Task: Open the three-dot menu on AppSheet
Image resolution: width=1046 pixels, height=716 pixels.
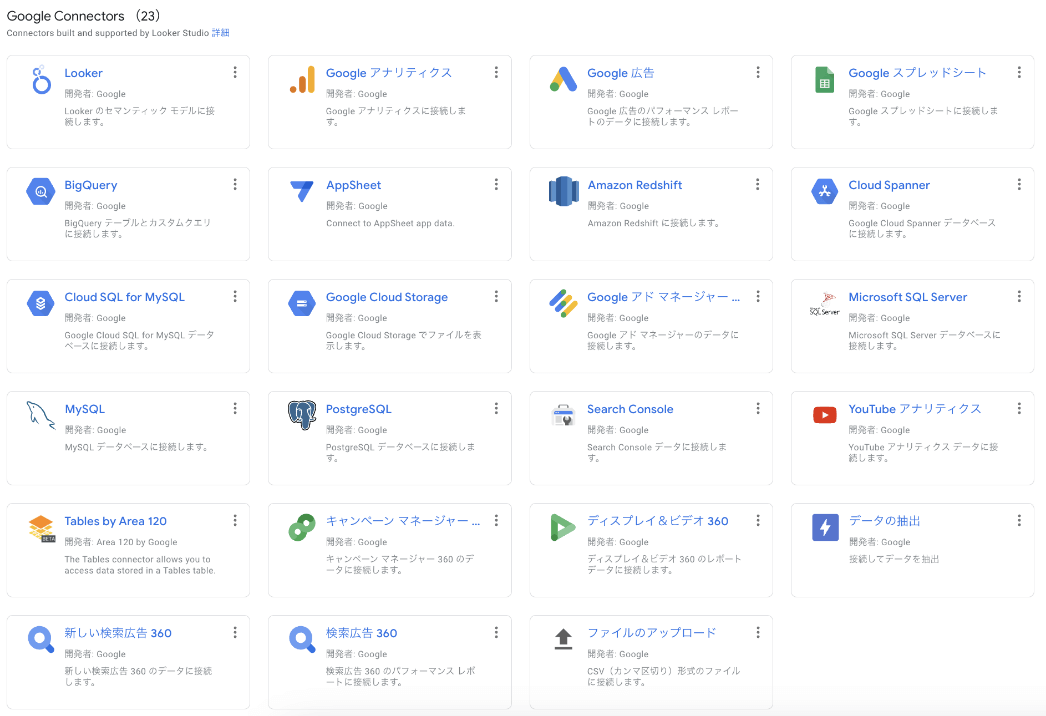Action: point(496,184)
